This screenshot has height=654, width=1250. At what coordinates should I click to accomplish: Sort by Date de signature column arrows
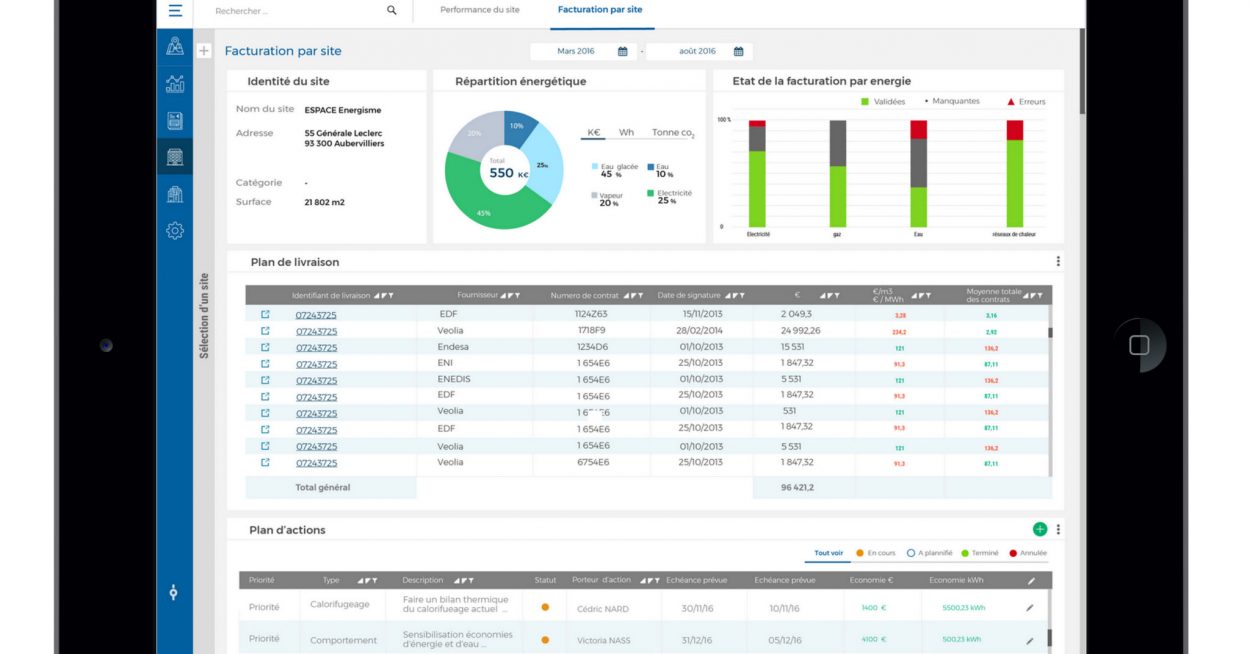(x=735, y=296)
